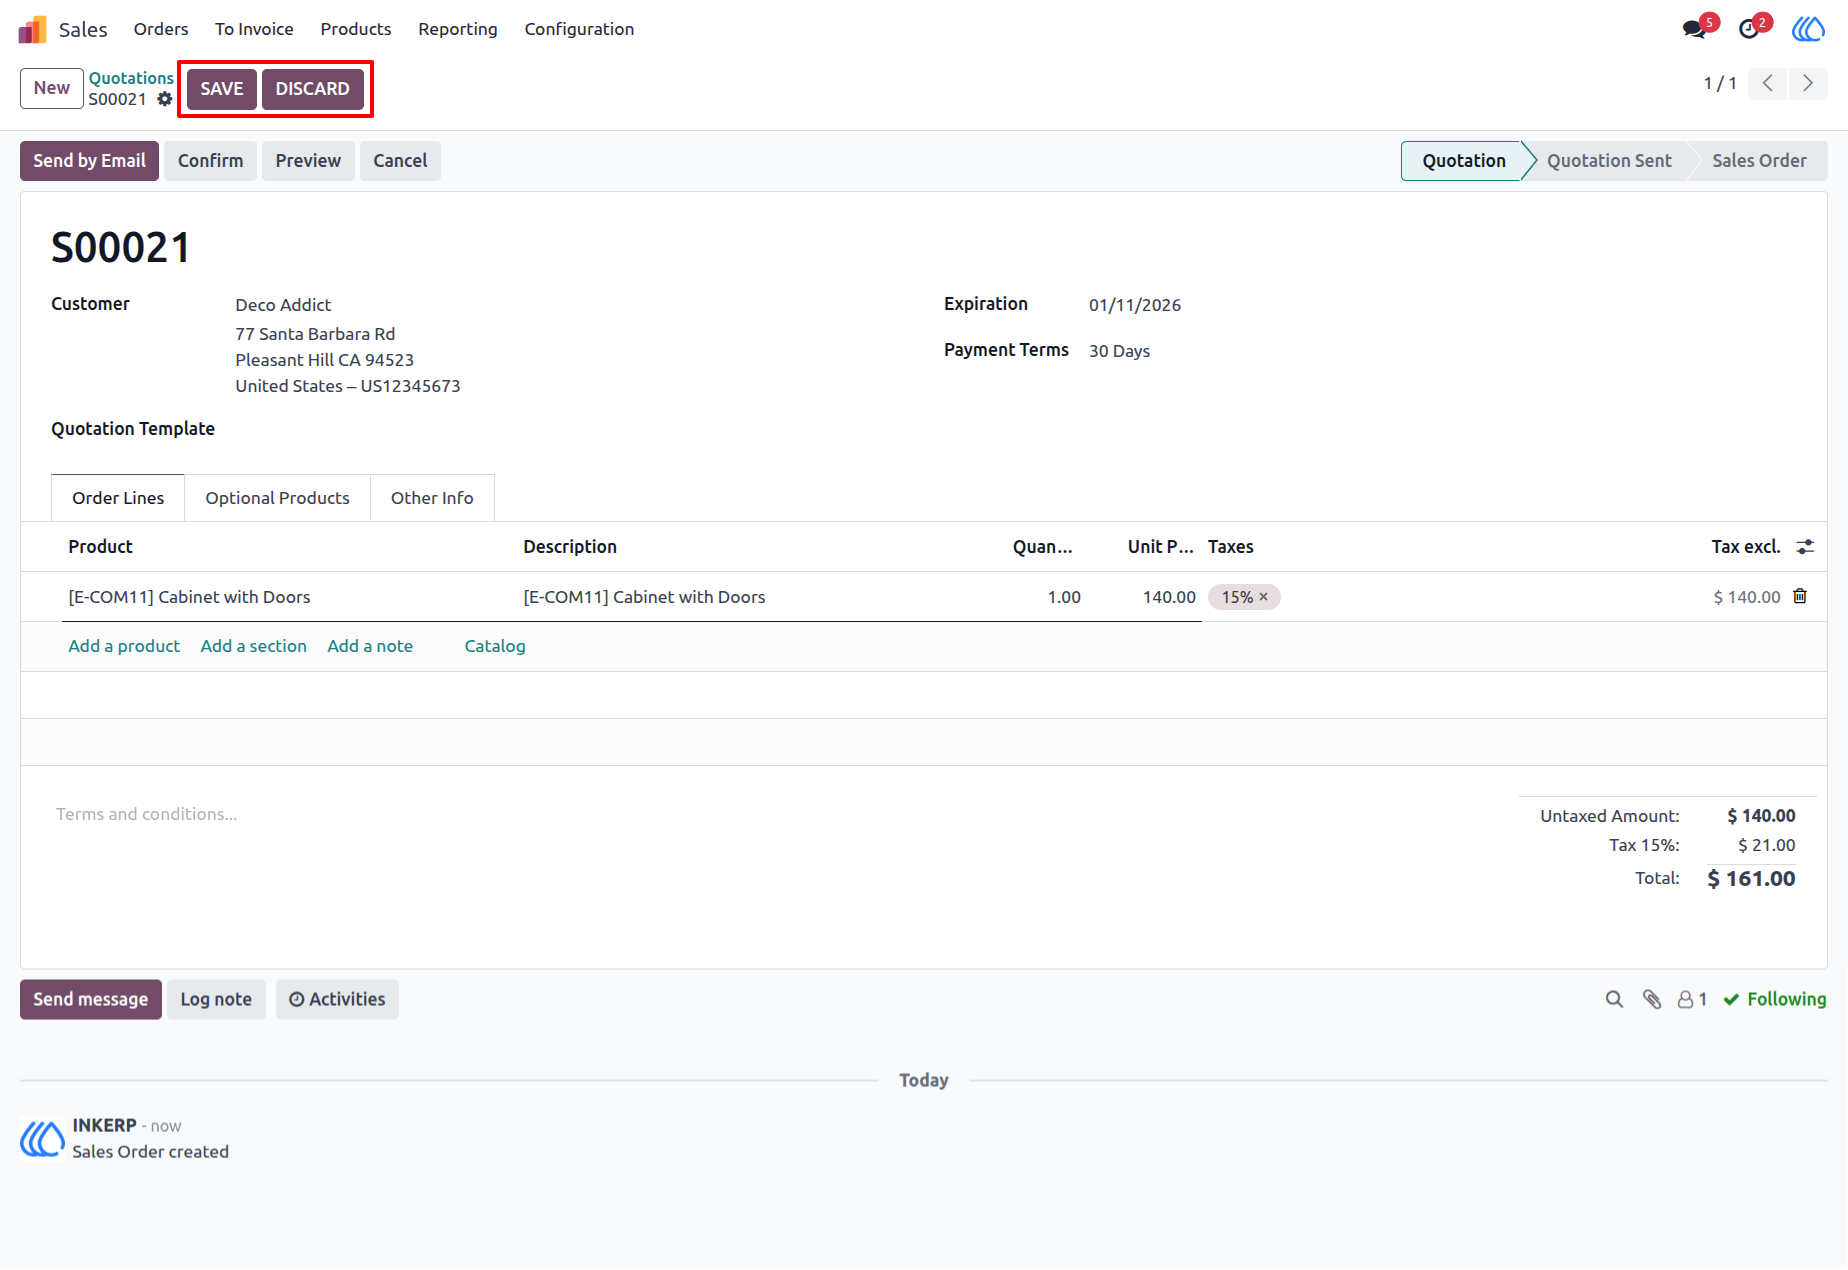1848x1270 pixels.
Task: Go back via Quotations breadcrumb
Action: pyautogui.click(x=131, y=78)
